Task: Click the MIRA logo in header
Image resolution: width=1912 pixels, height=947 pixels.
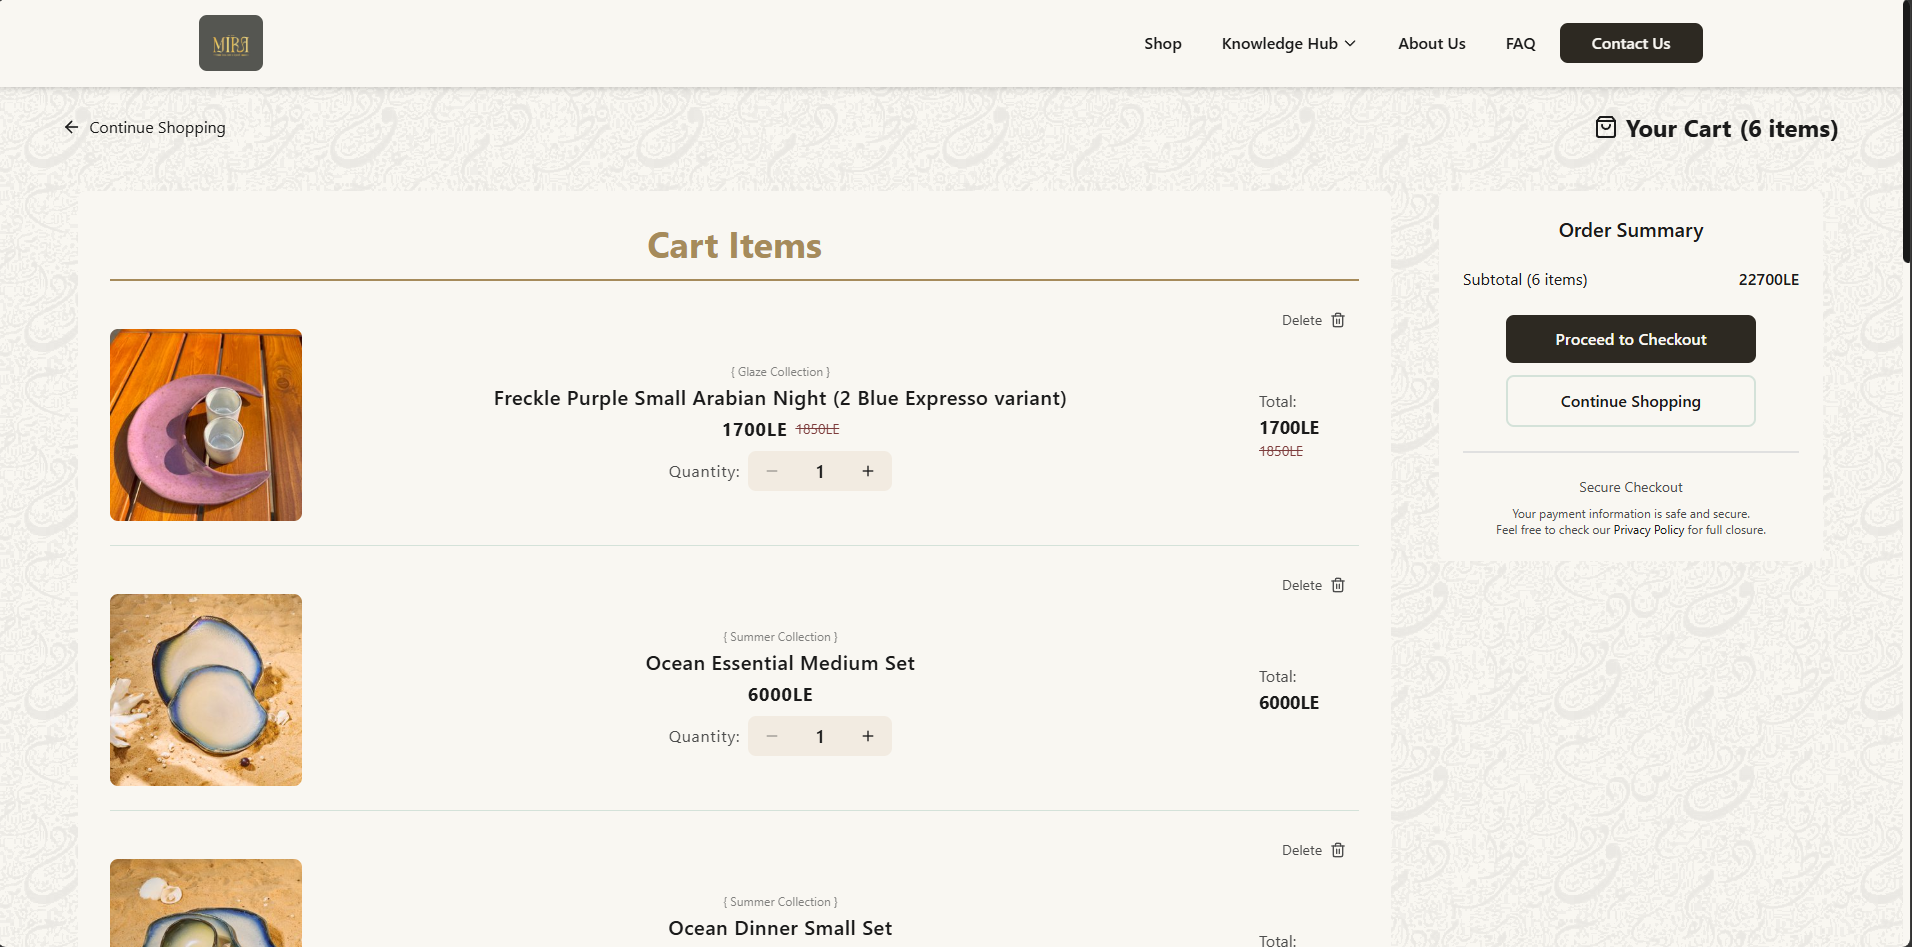Action: (x=231, y=43)
